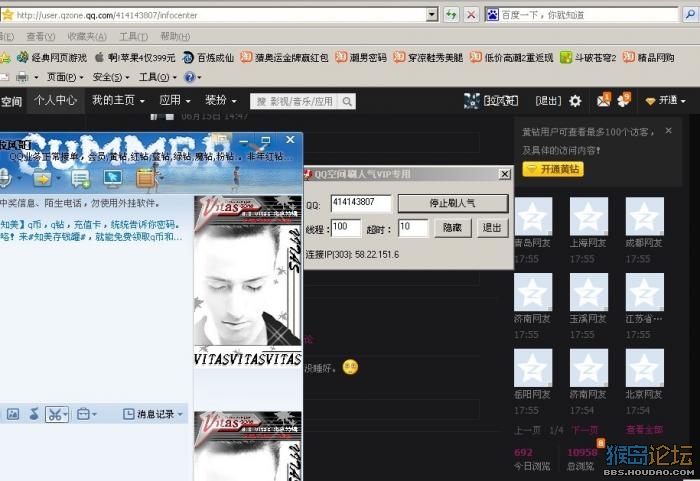Screen dimensions: 700x481
Task: Click the 百炼成仙 bookmark
Action: (208, 58)
